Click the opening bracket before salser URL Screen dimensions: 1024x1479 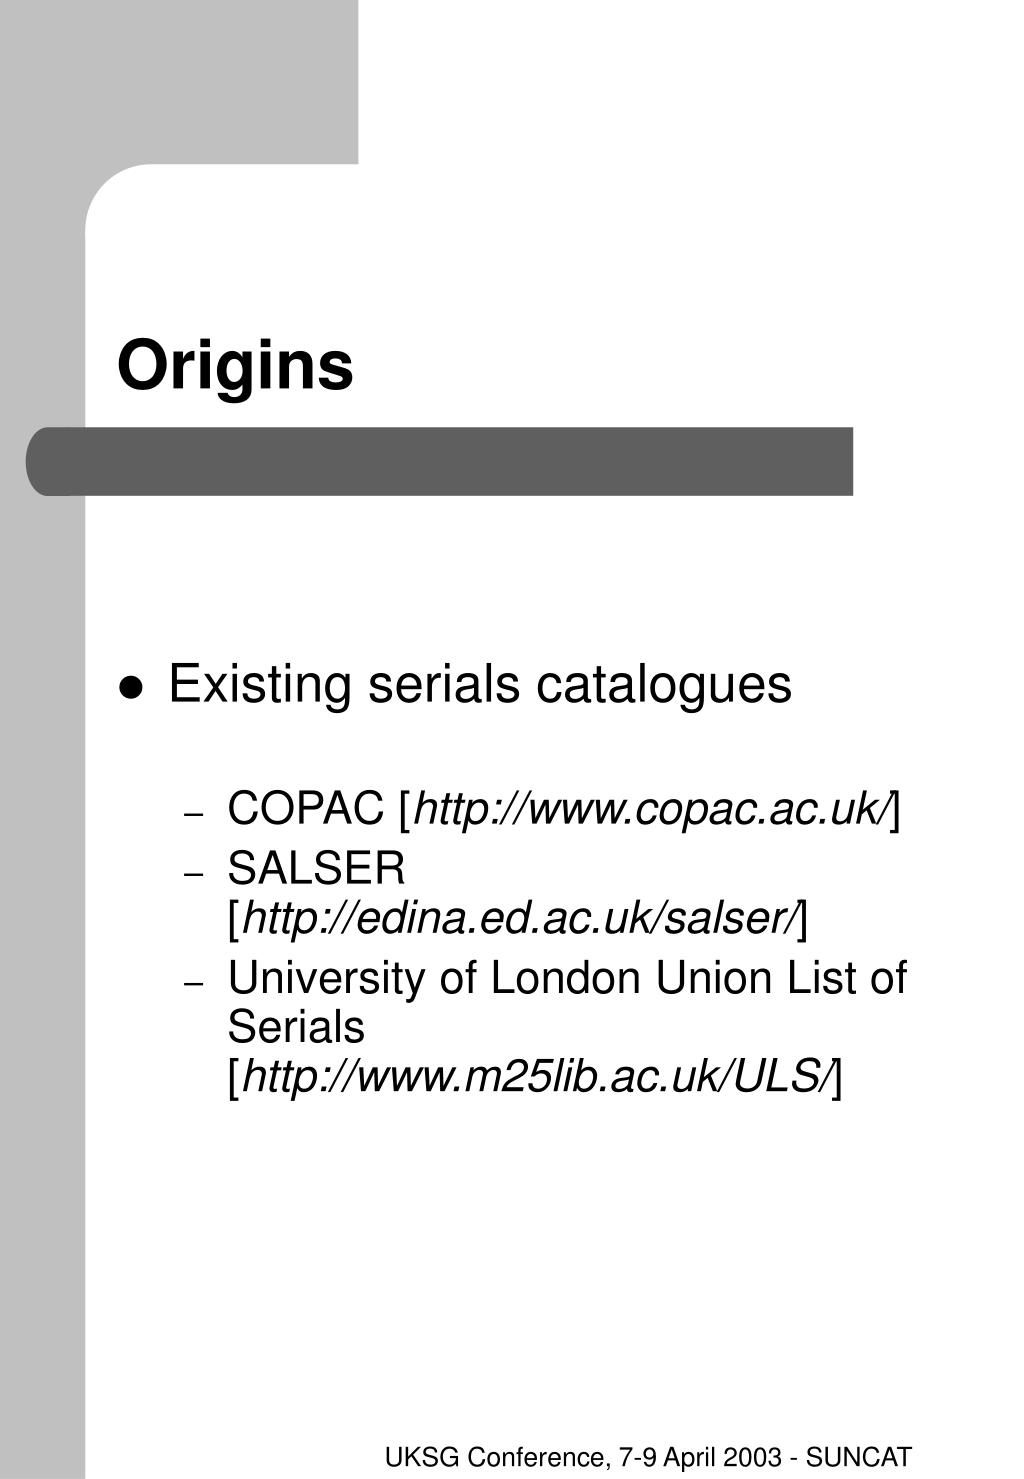coord(235,919)
